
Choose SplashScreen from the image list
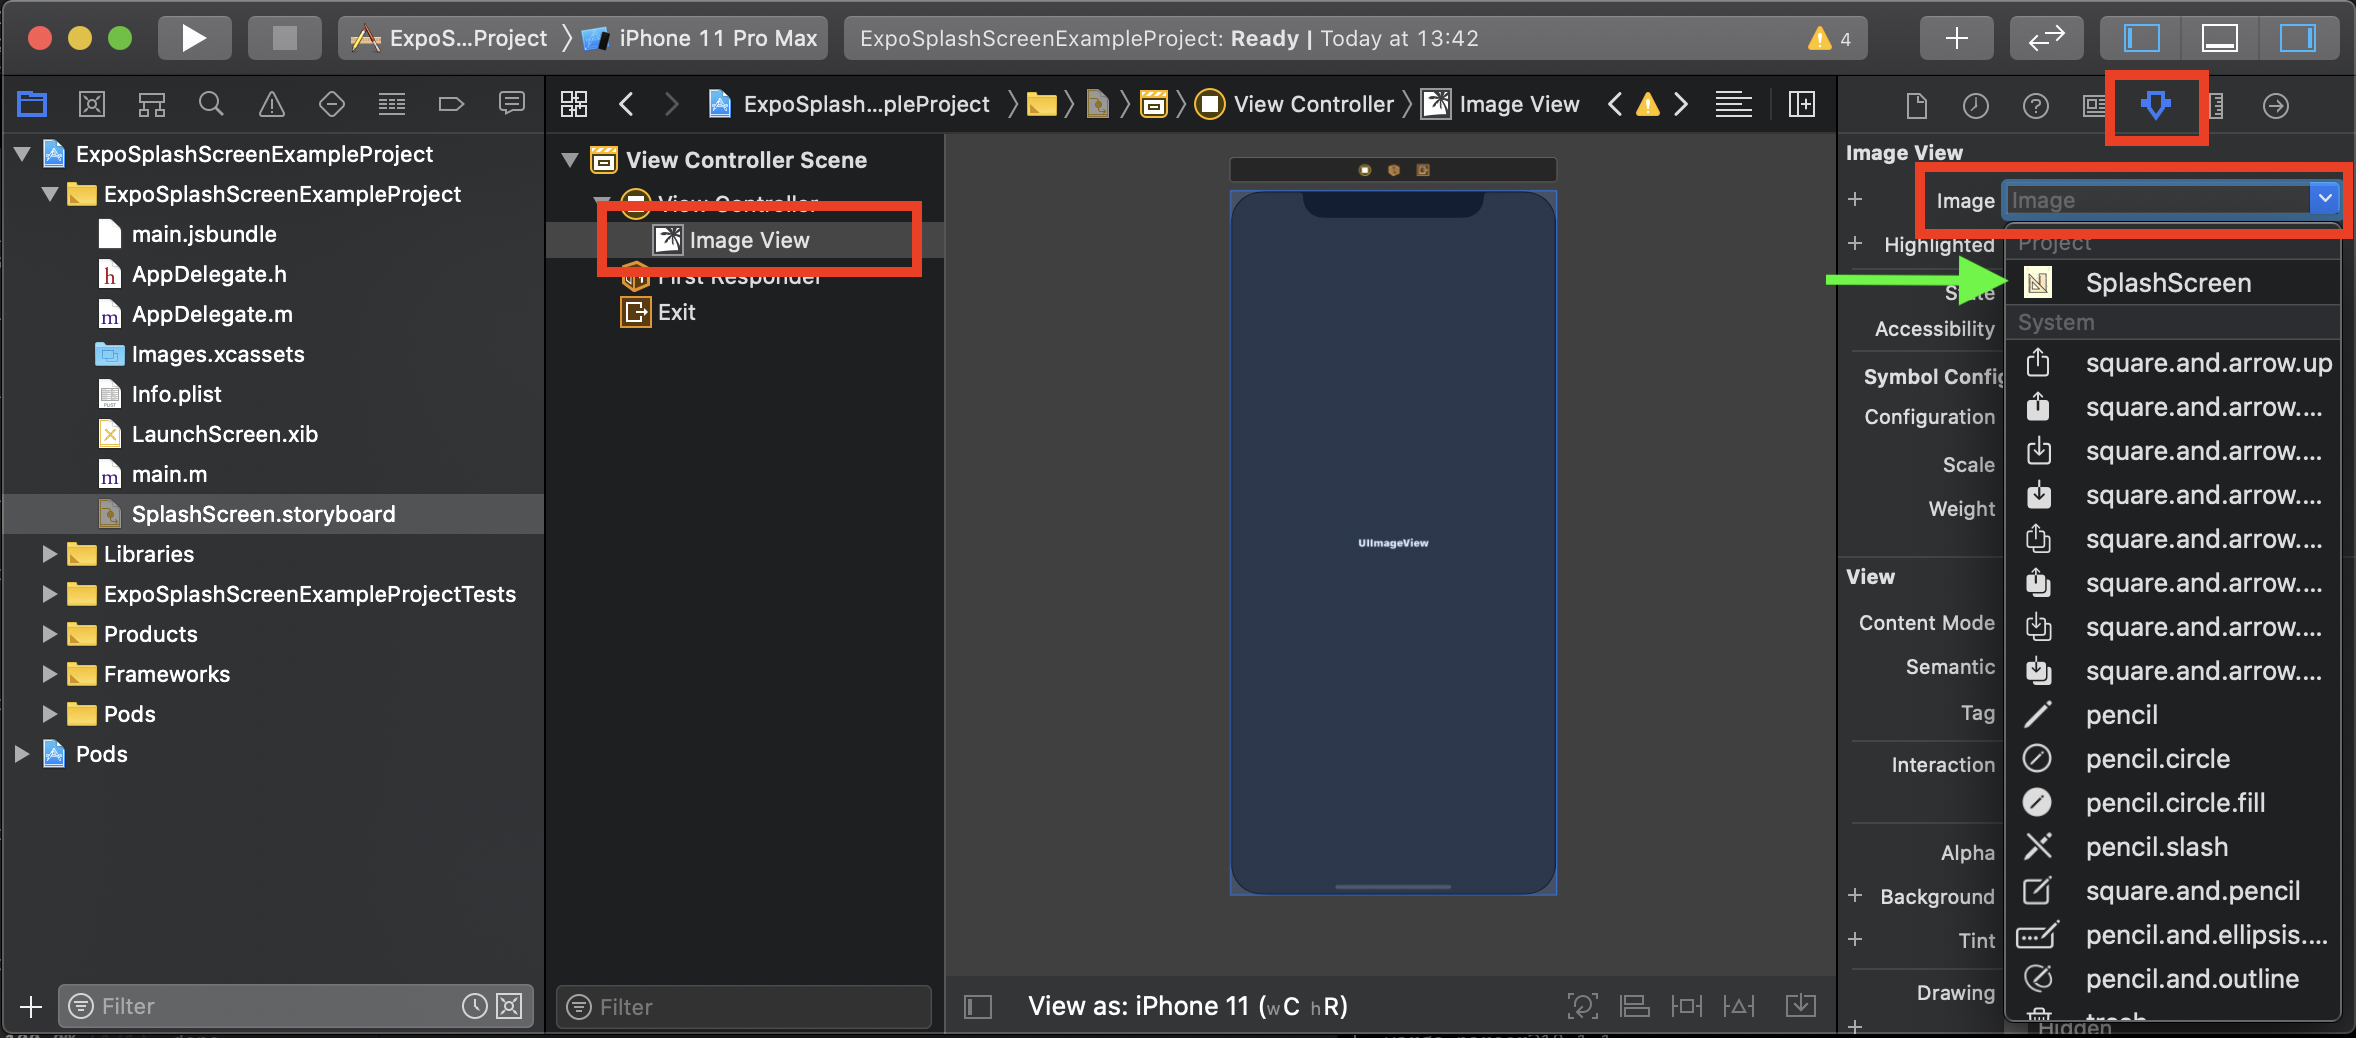pyautogui.click(x=2173, y=283)
